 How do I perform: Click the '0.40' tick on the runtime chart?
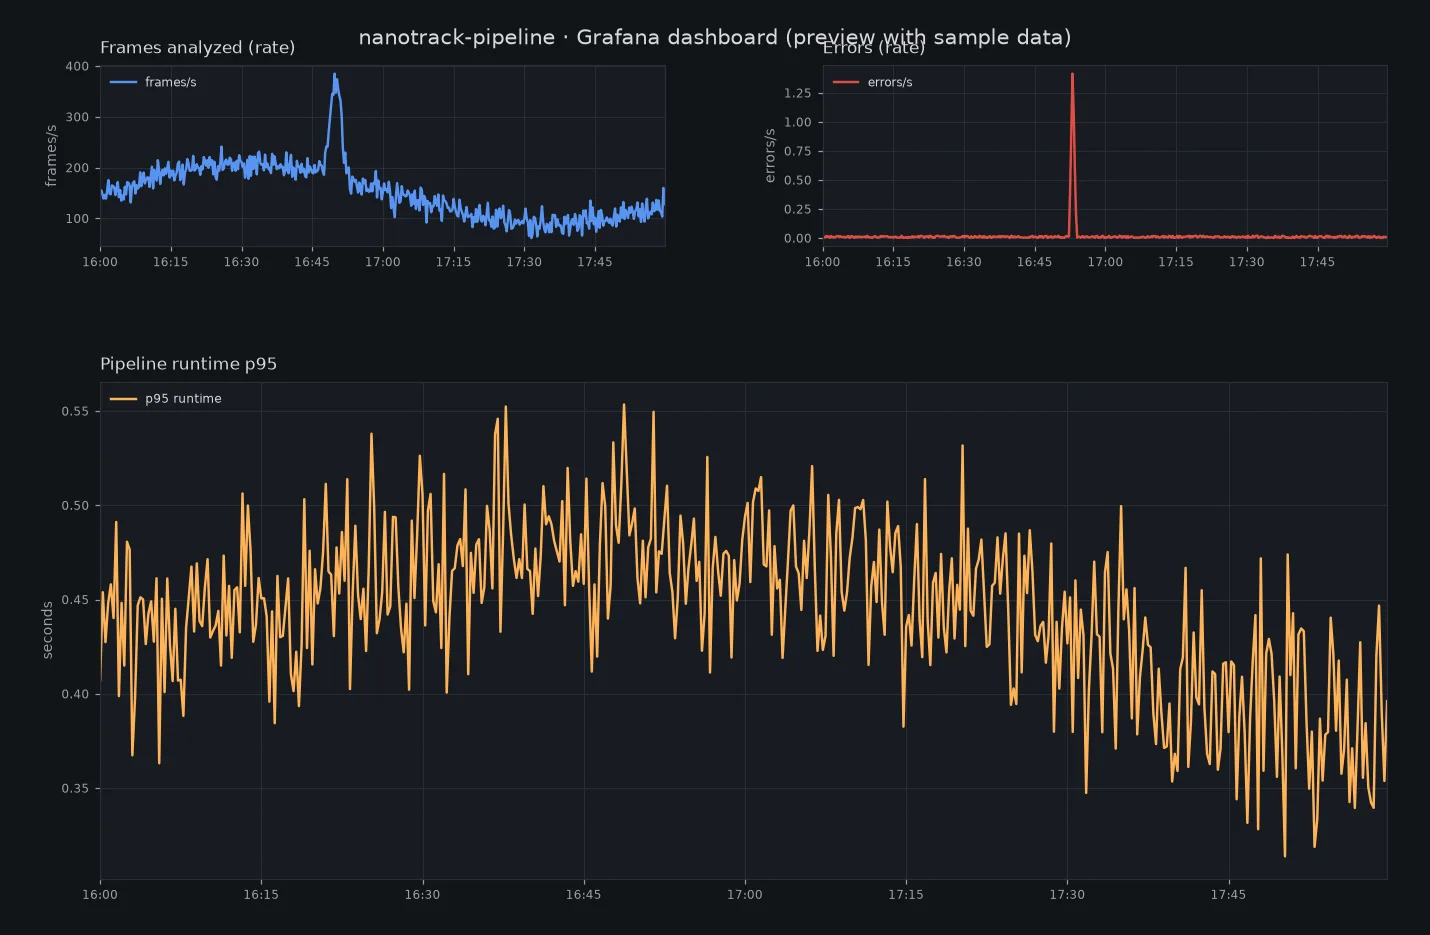[x=75, y=694]
